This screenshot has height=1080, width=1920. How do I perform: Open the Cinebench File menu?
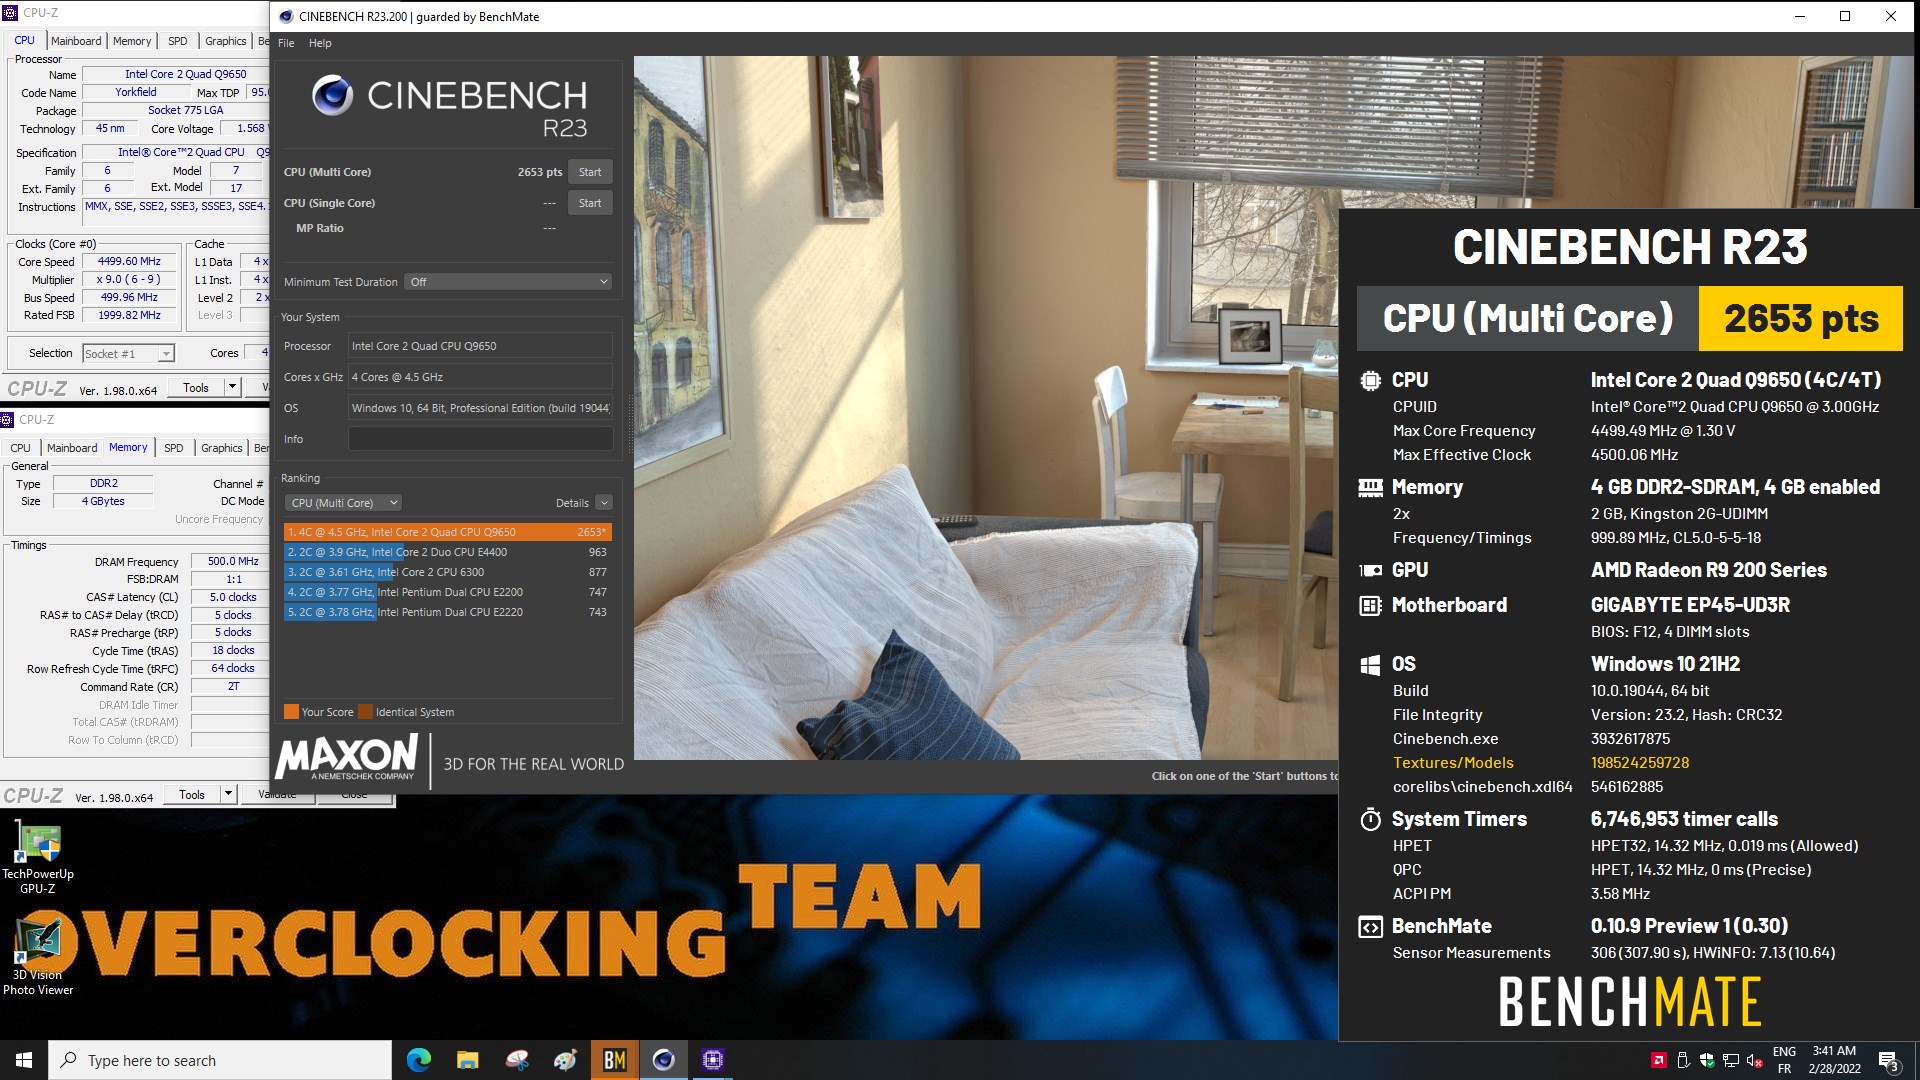point(286,43)
